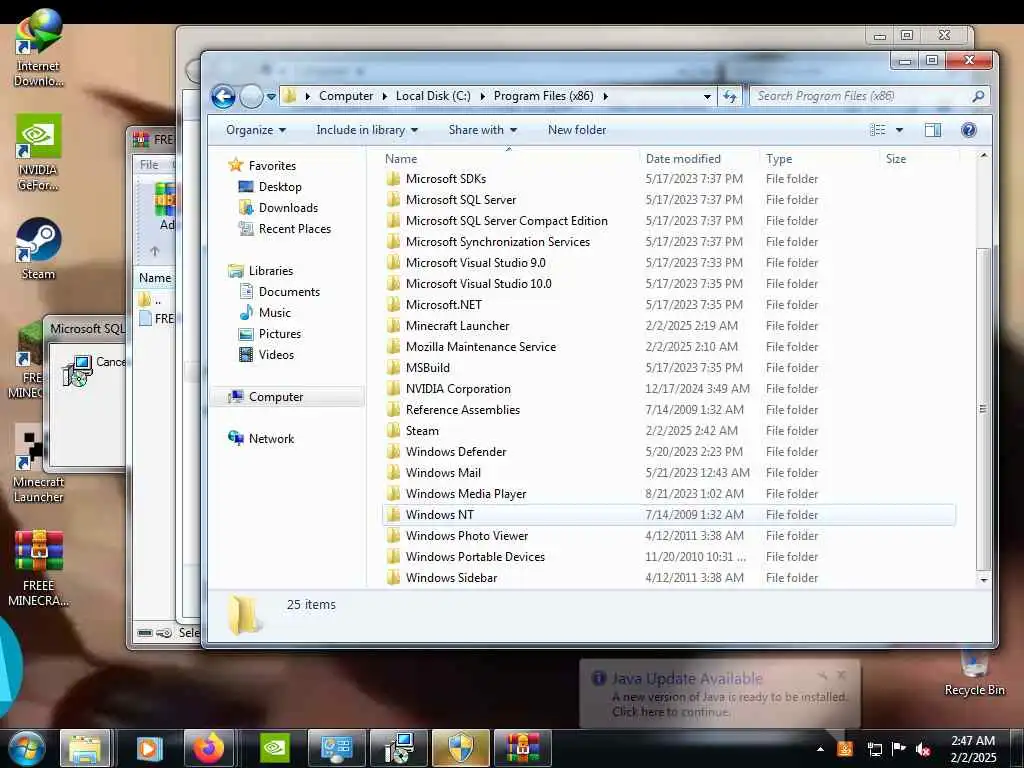Open address bar history dropdown arrow
The width and height of the screenshot is (1024, 768).
coord(707,97)
